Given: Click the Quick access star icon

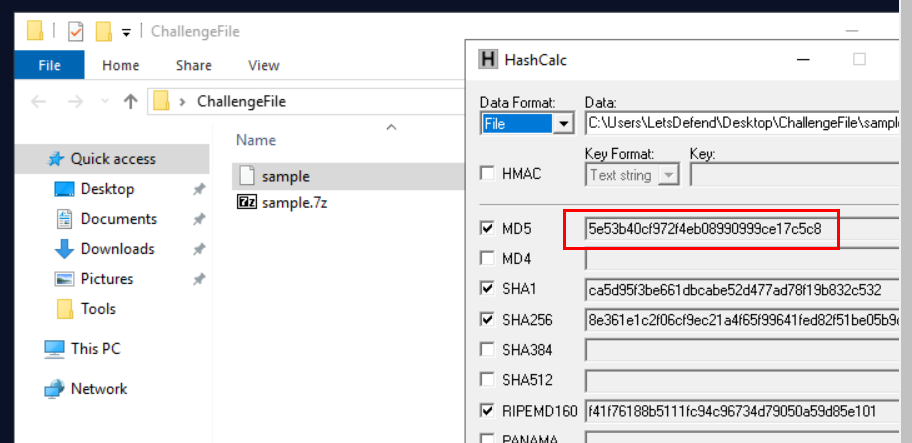Looking at the screenshot, I should 55,159.
